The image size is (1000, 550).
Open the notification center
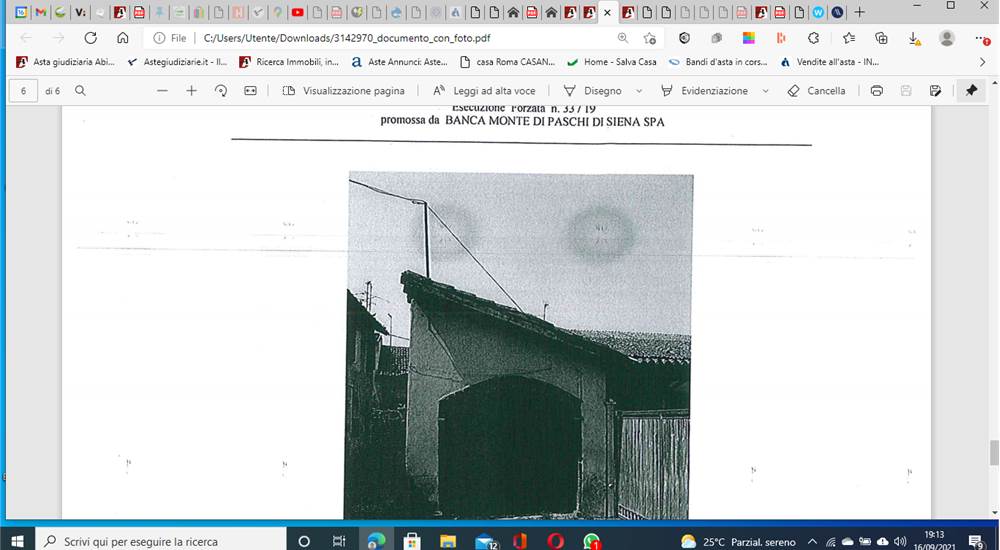977,541
